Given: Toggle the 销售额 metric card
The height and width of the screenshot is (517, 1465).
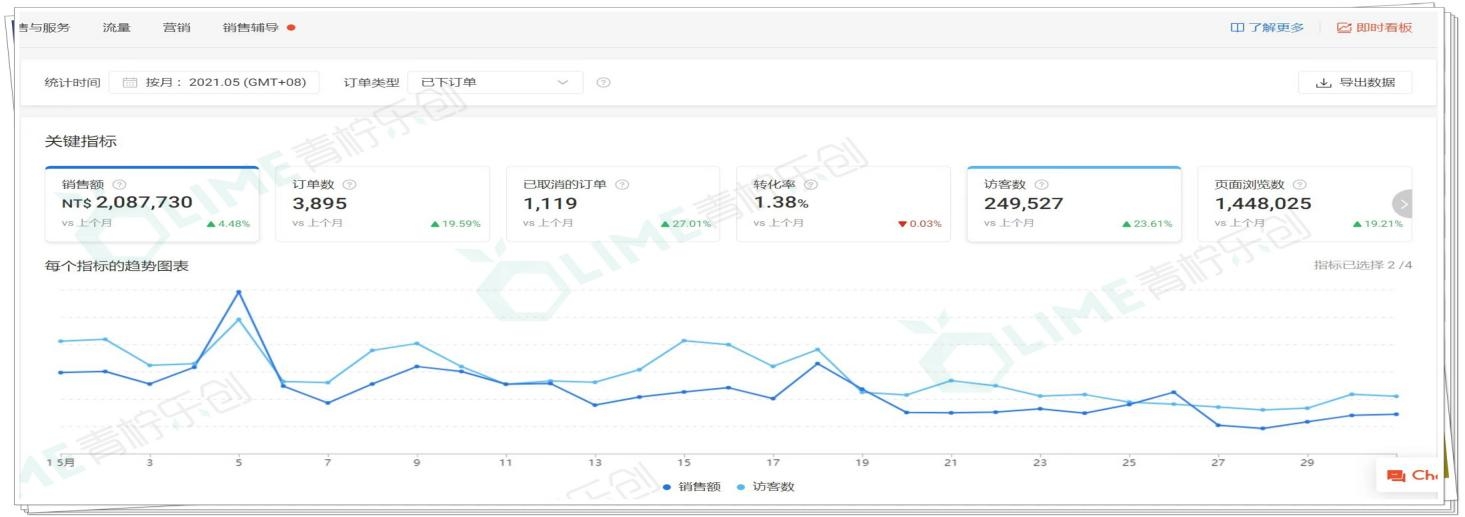Looking at the screenshot, I should pos(152,204).
